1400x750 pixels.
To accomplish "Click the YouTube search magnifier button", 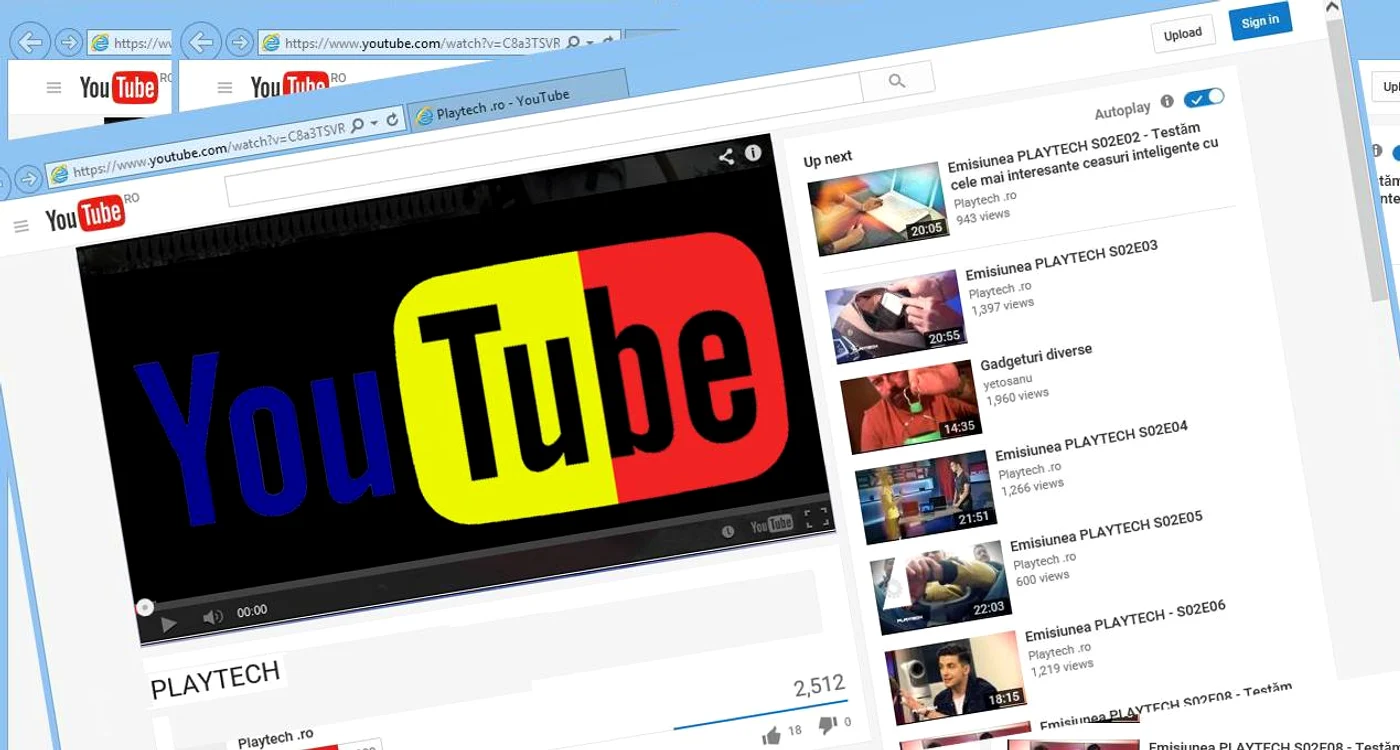I will tap(897, 81).
